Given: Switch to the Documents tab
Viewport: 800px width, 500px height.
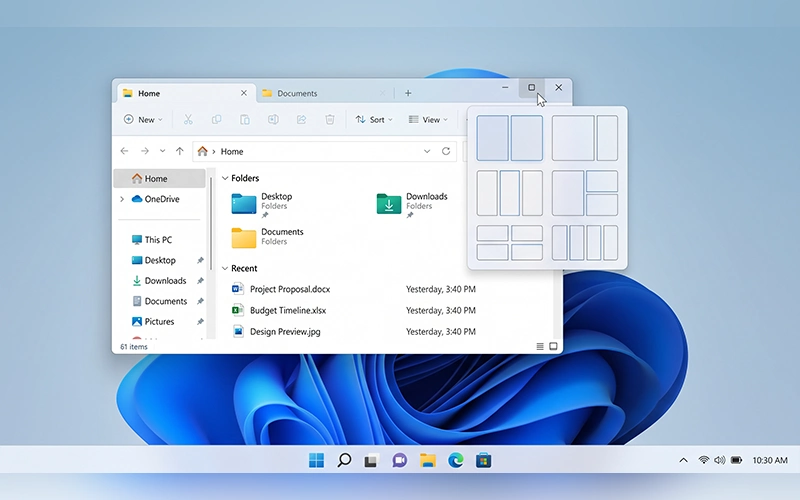Looking at the screenshot, I should pos(324,93).
